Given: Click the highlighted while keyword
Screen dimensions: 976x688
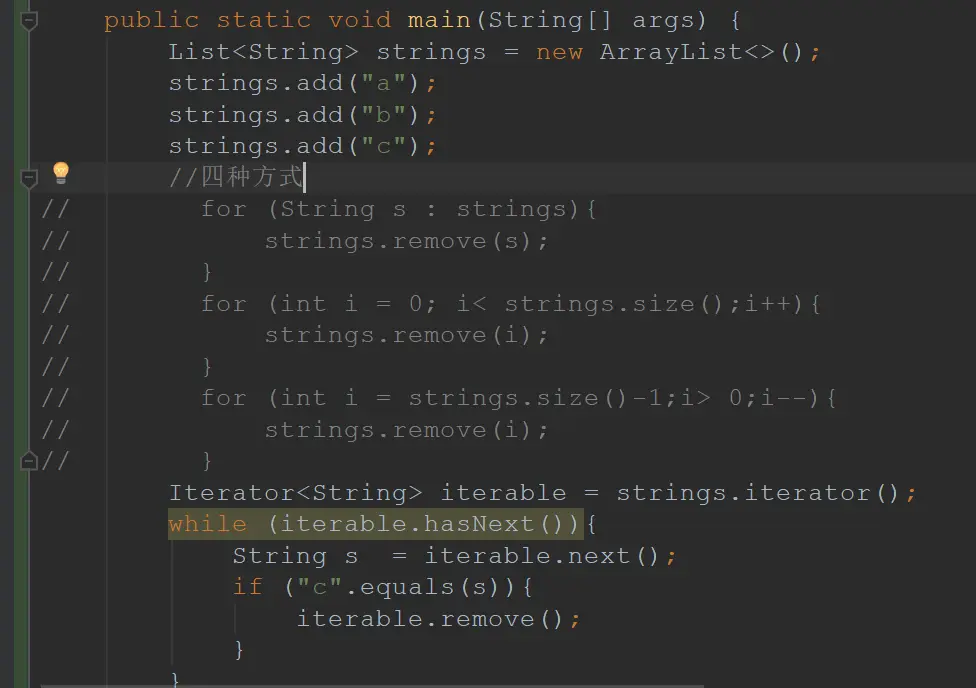Looking at the screenshot, I should point(207,524).
